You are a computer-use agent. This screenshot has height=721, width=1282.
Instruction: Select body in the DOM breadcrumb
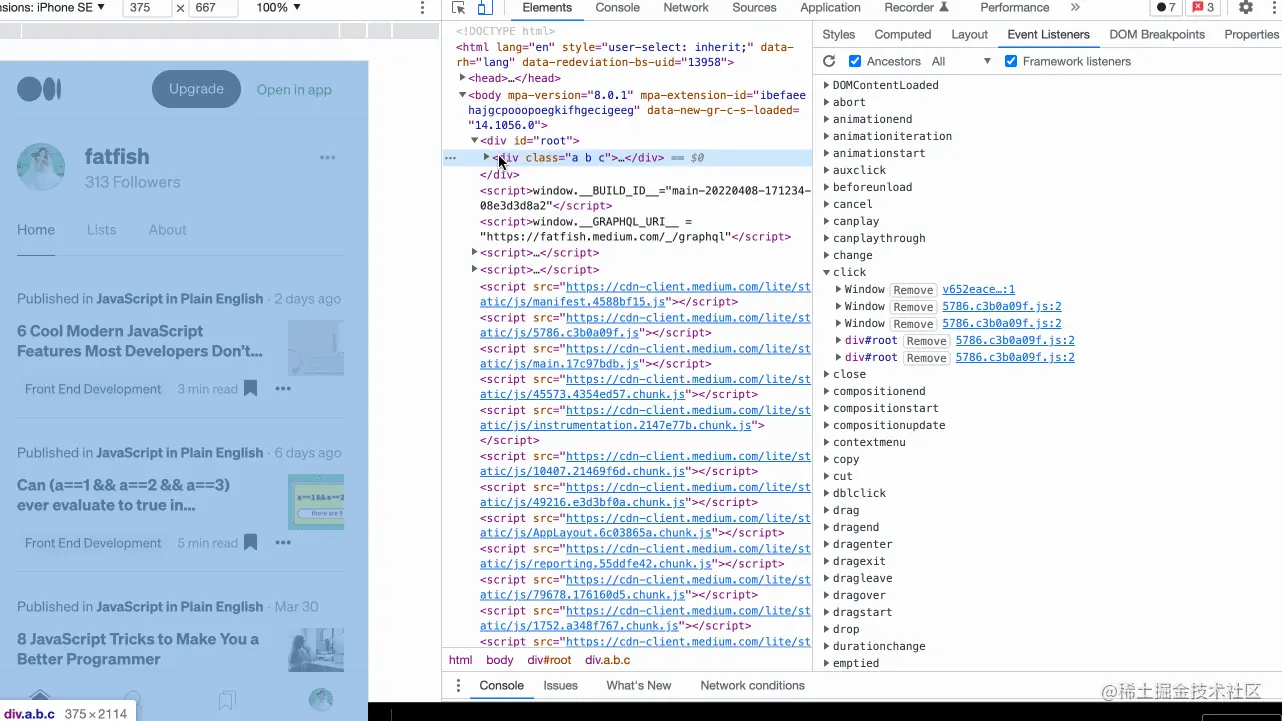499,660
